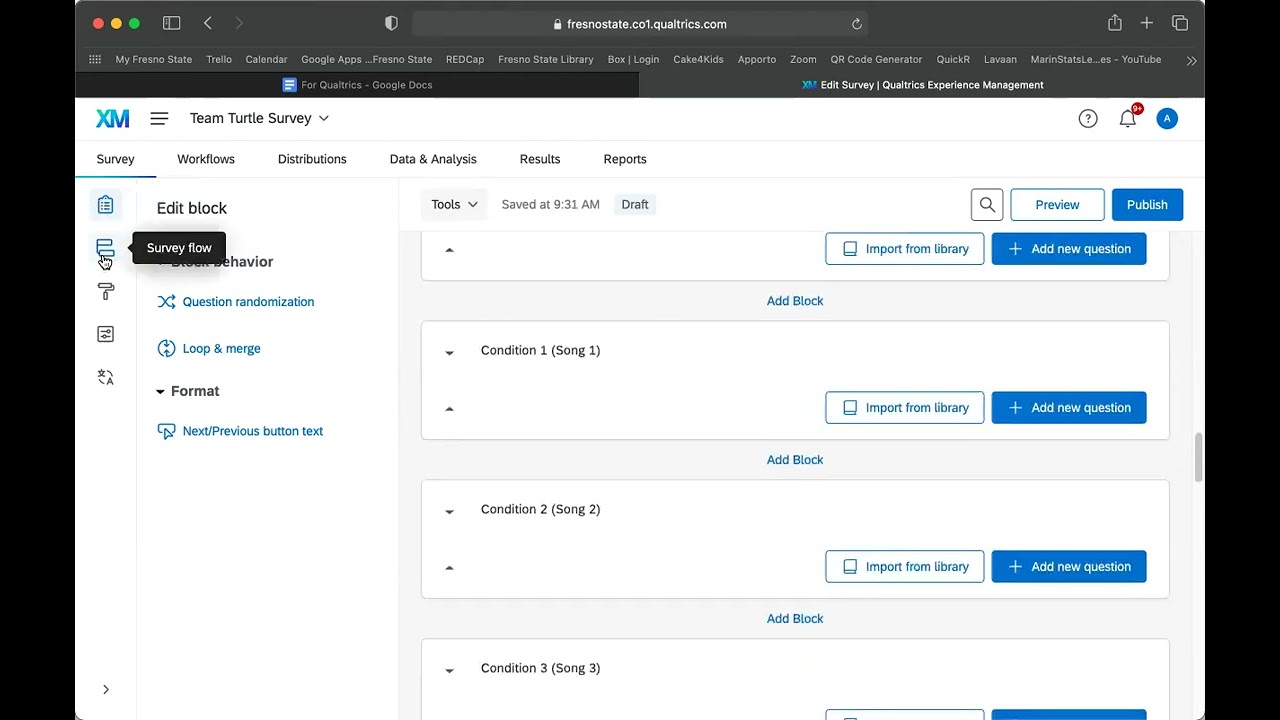This screenshot has width=1280, height=720.
Task: Open the Look and feel paint roller icon
Action: tap(105, 291)
